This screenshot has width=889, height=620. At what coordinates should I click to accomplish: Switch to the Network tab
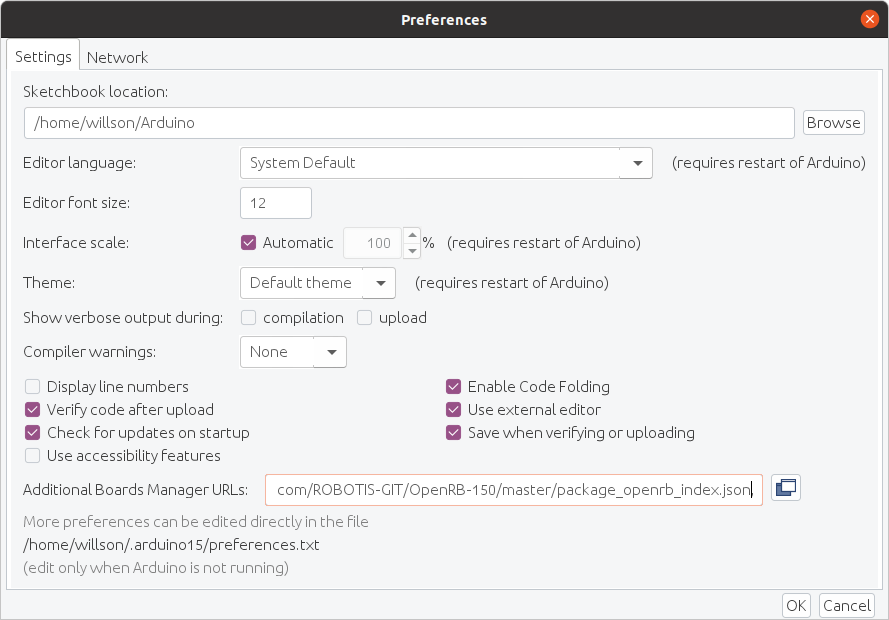coord(117,57)
